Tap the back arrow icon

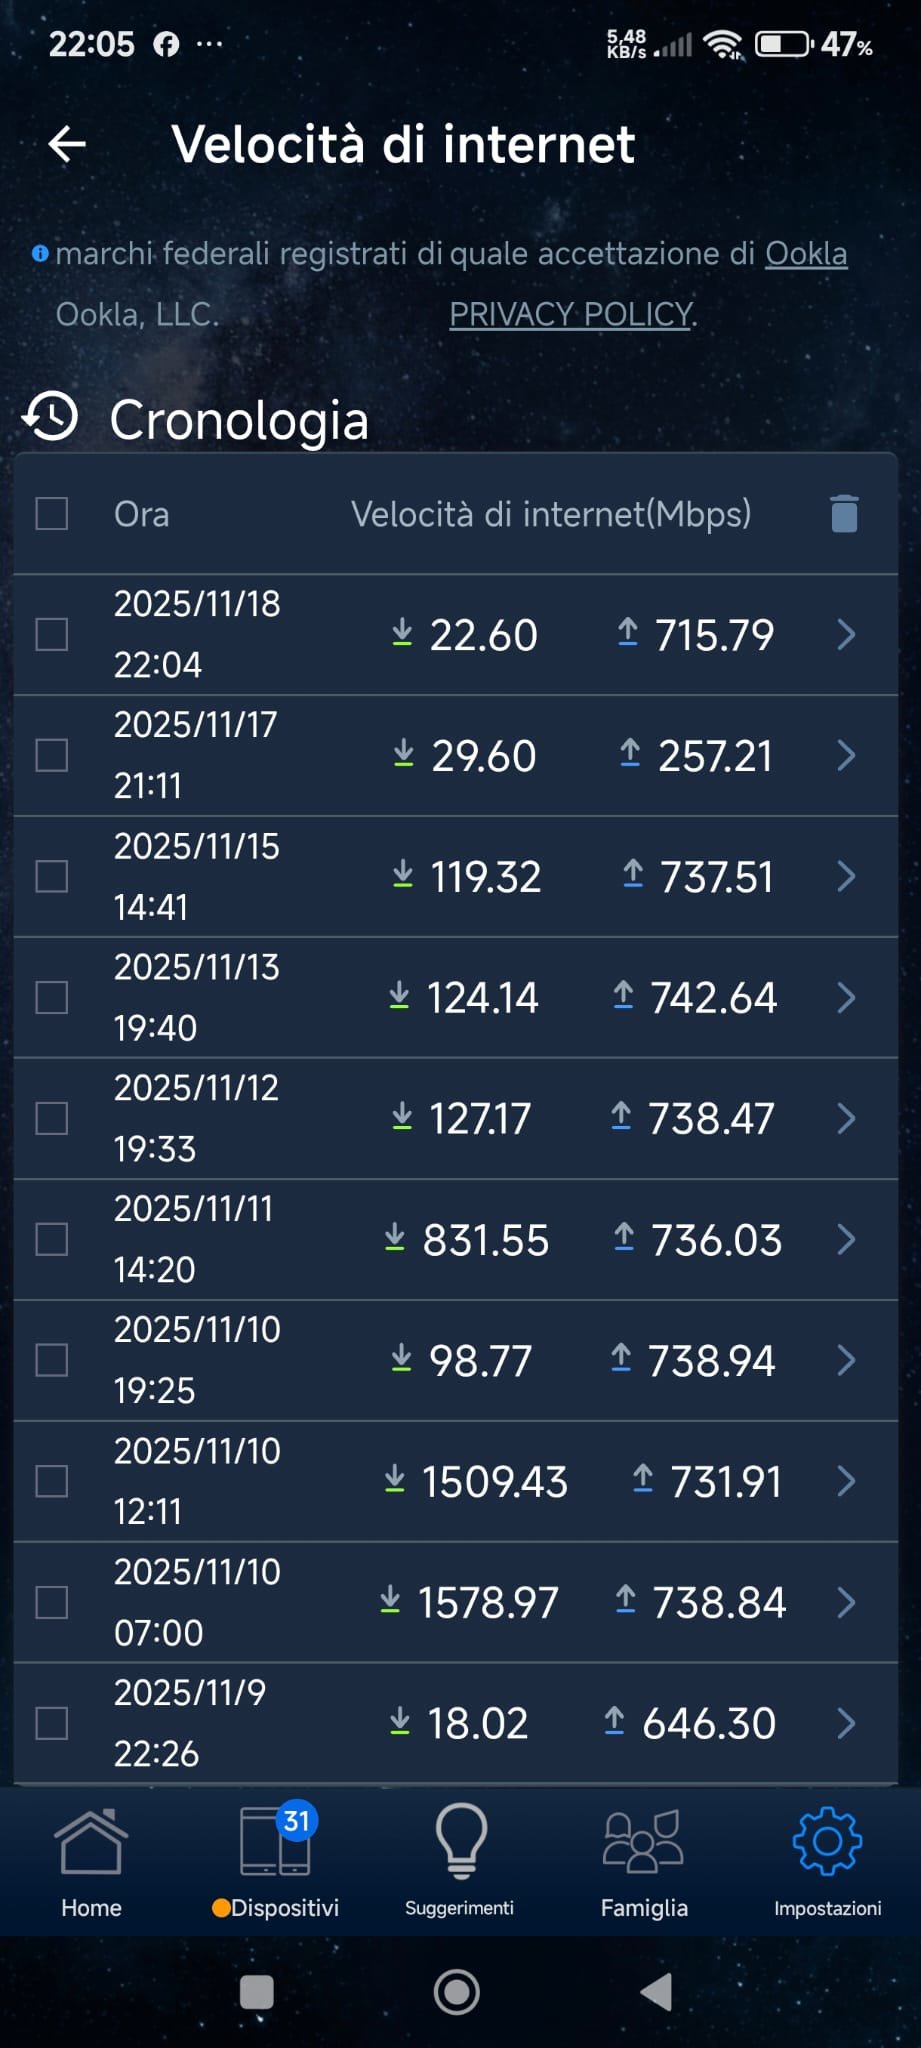(x=67, y=144)
